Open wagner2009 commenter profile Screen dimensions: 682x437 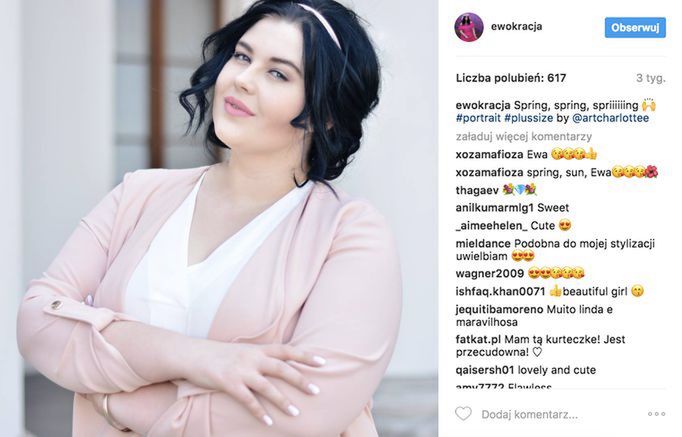coord(490,274)
